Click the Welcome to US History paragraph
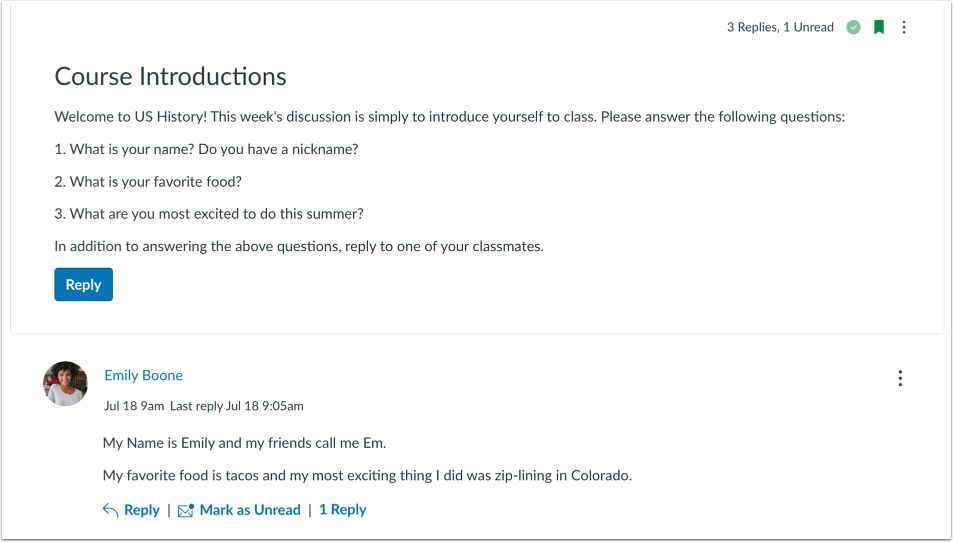Image resolution: width=953 pixels, height=542 pixels. pos(450,117)
